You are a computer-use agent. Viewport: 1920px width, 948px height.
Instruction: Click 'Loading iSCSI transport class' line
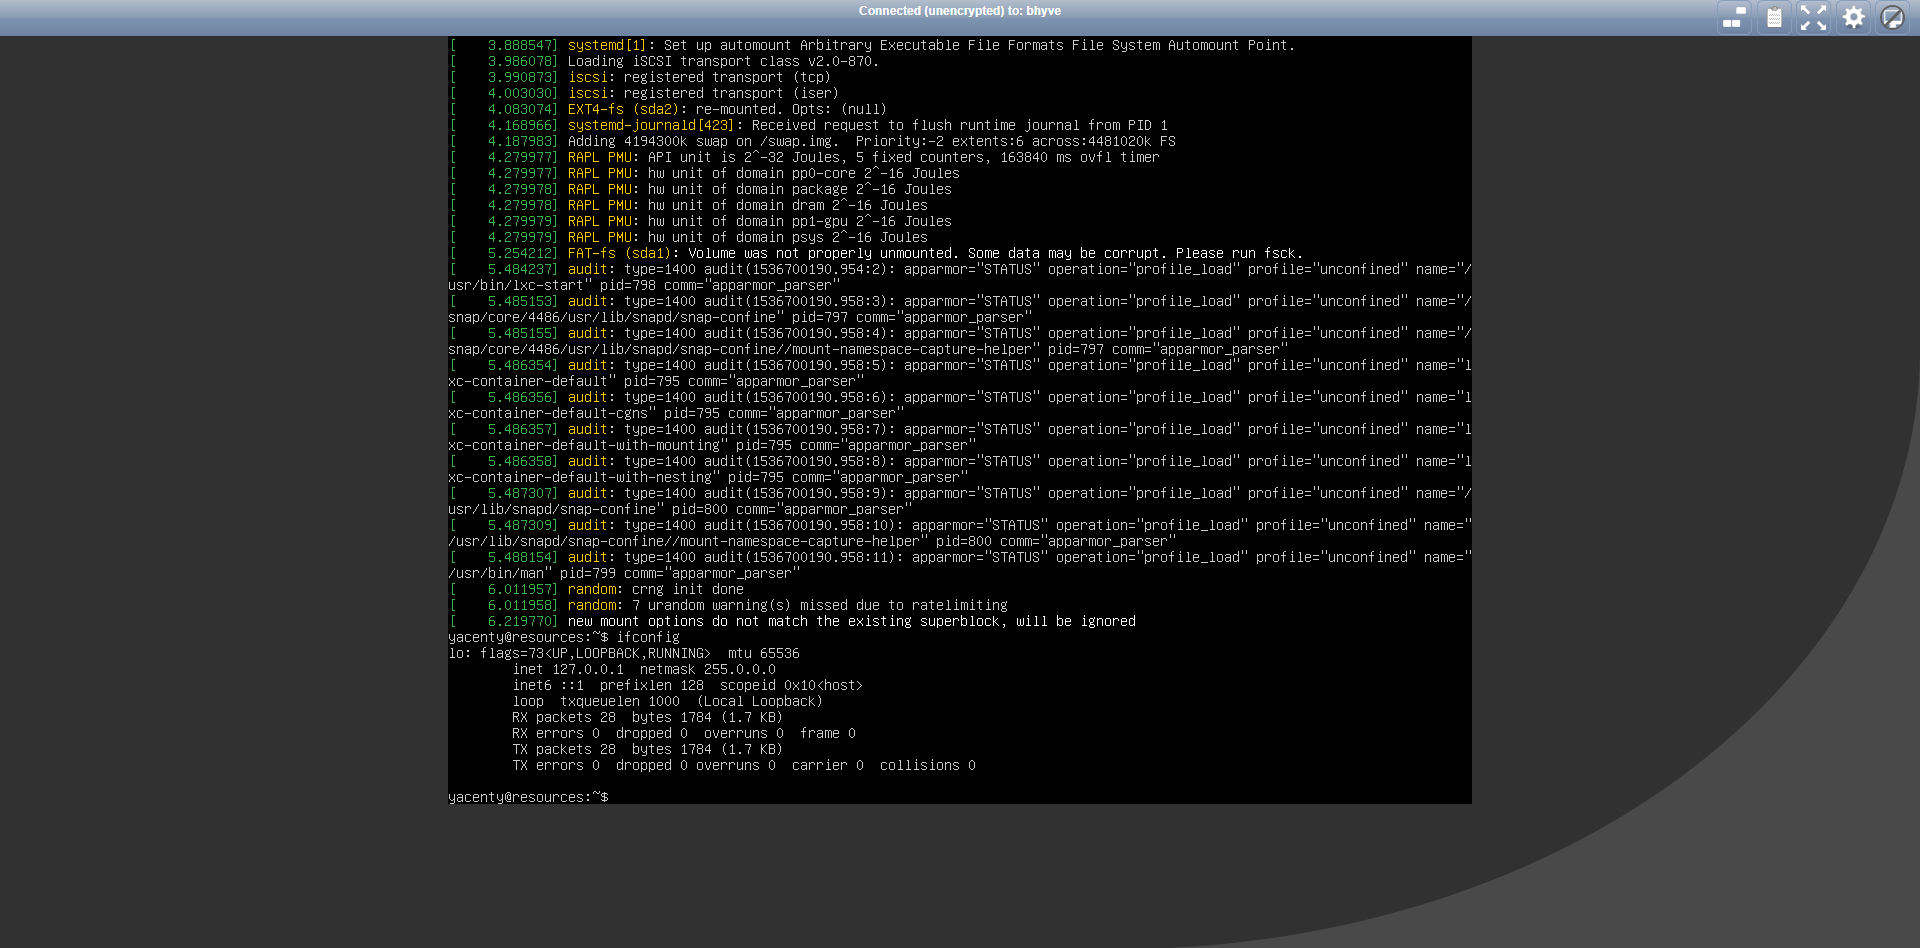pyautogui.click(x=664, y=61)
